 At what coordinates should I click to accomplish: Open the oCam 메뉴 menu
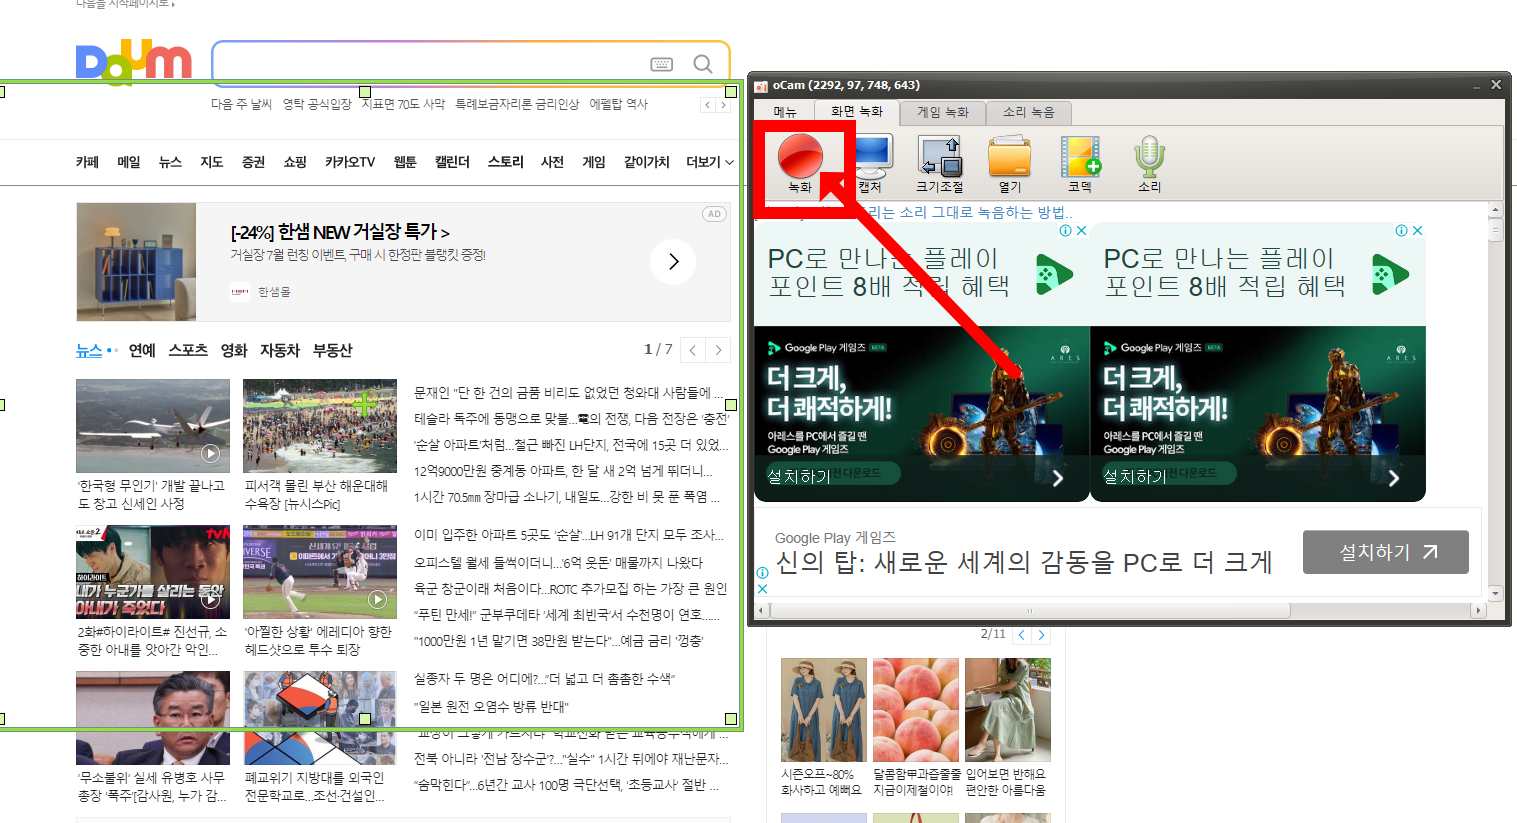[784, 112]
